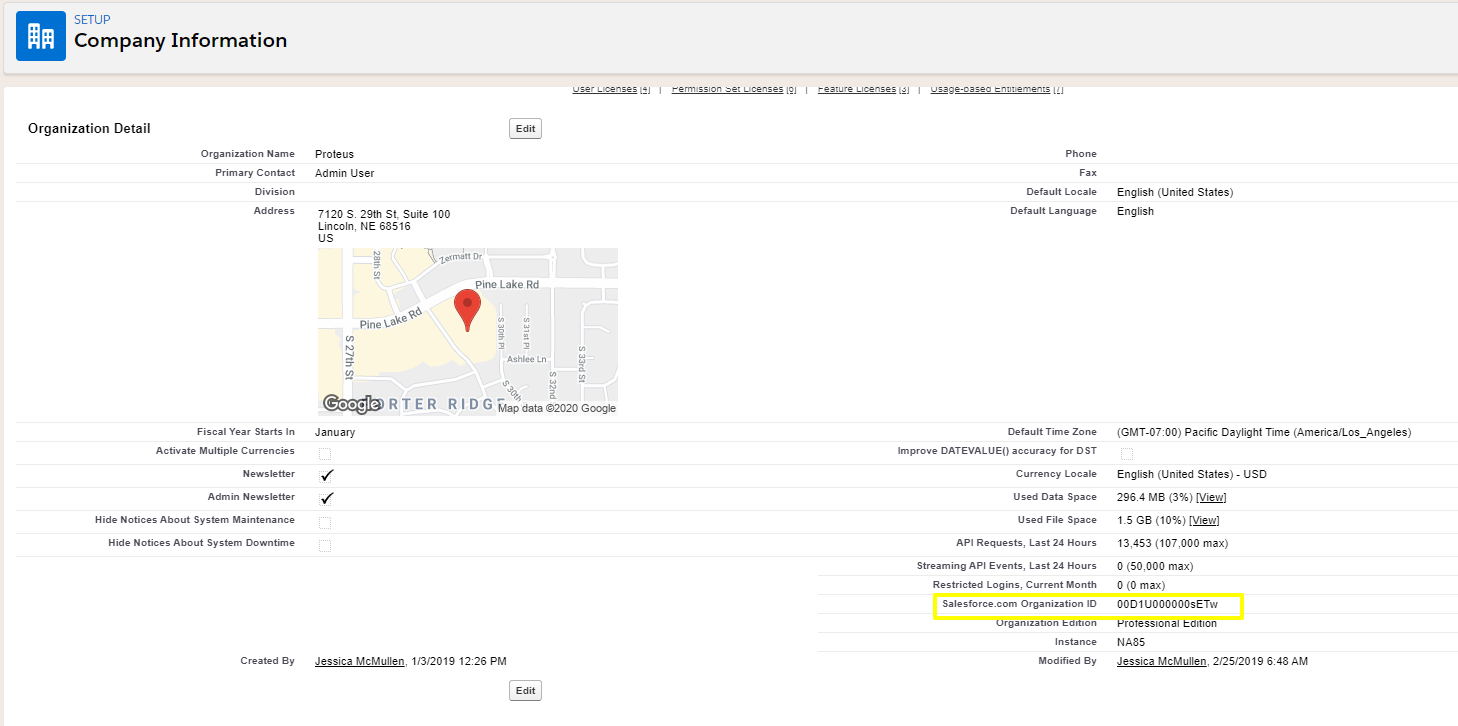The width and height of the screenshot is (1458, 726).
Task: Click the Salesforce.com Organization ID label
Action: [x=1019, y=604]
